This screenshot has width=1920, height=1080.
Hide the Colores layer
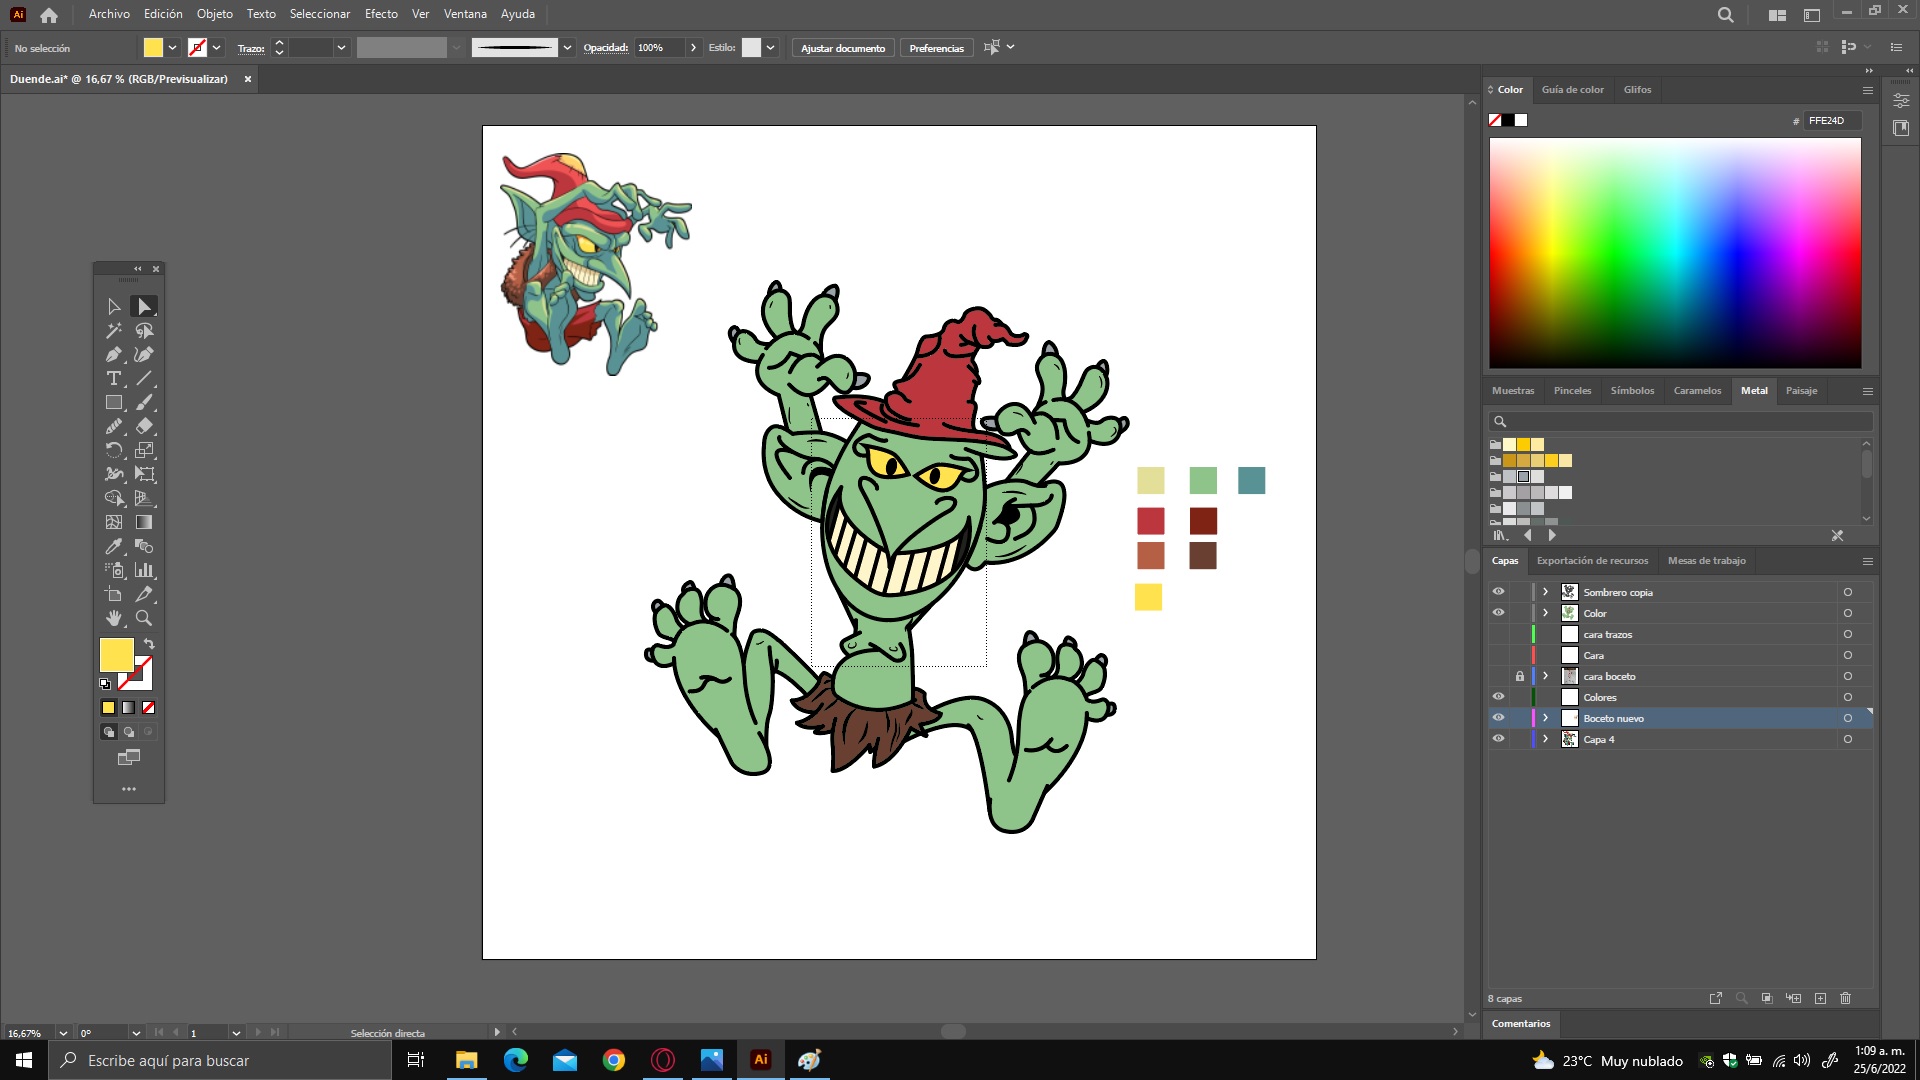click(x=1498, y=697)
